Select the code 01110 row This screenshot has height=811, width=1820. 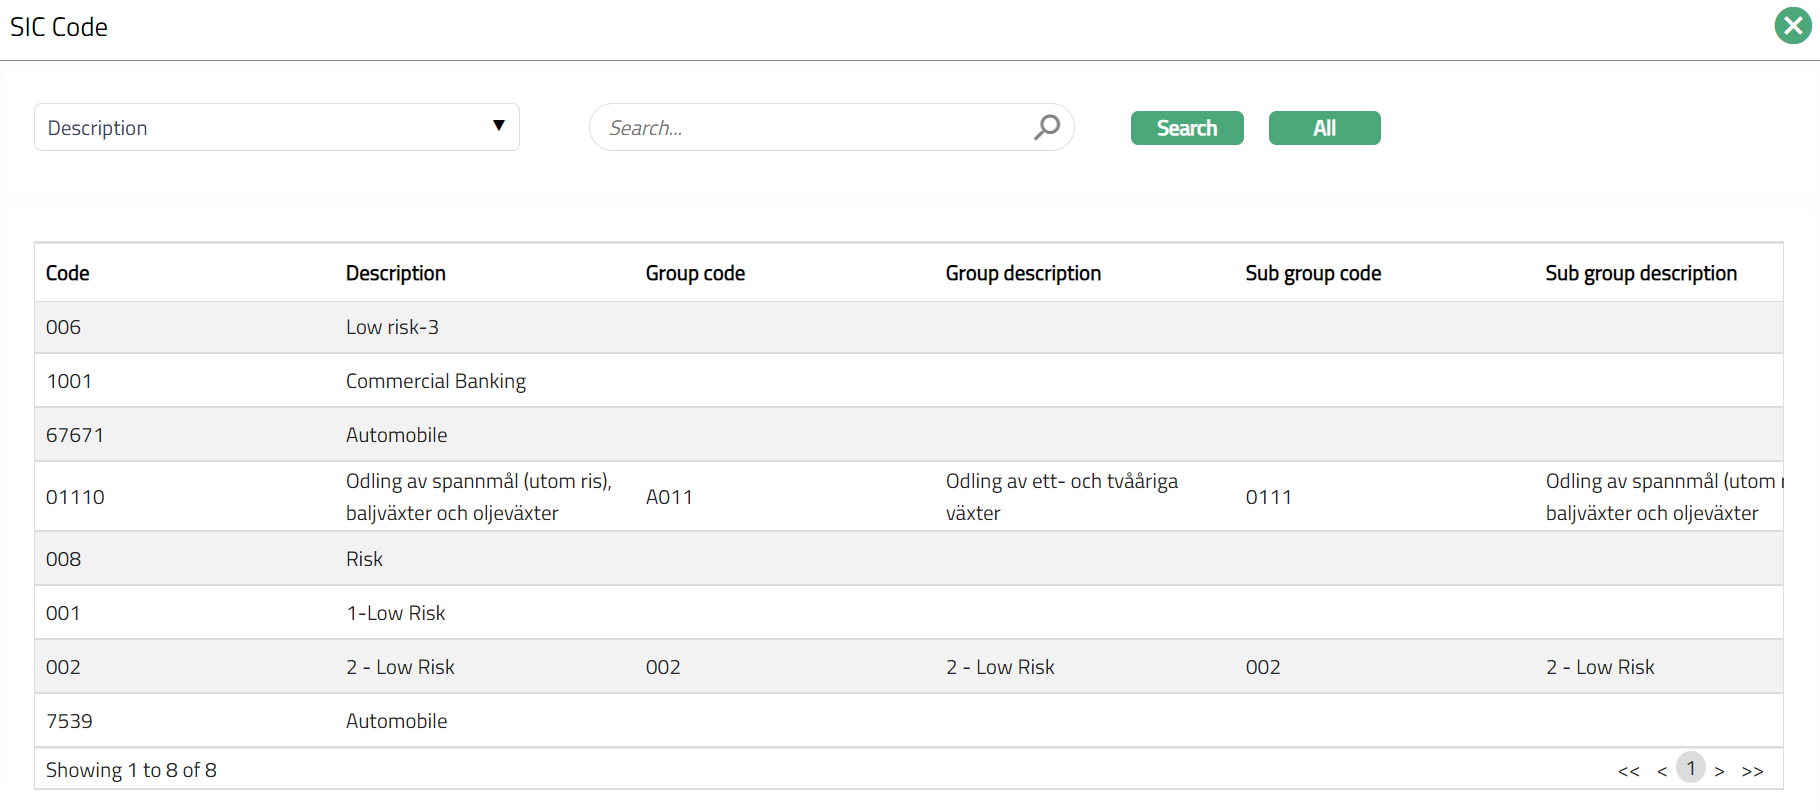(x=76, y=497)
